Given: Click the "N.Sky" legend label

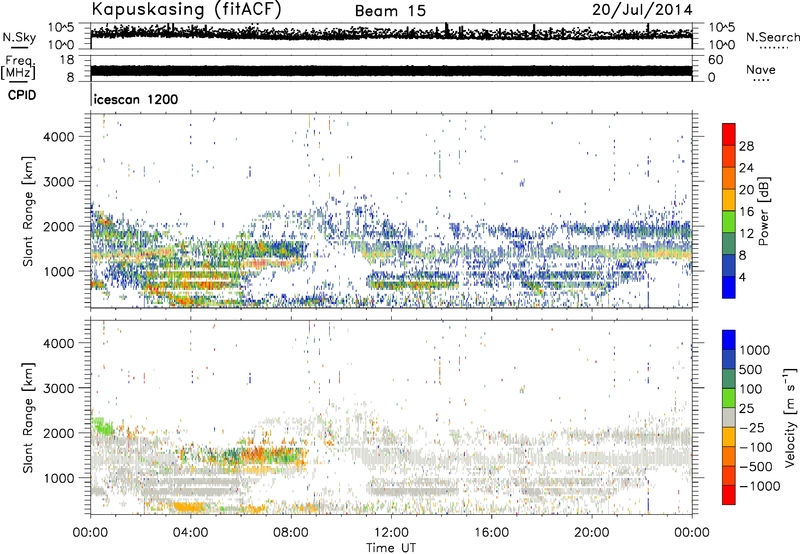Looking at the screenshot, I should (19, 37).
